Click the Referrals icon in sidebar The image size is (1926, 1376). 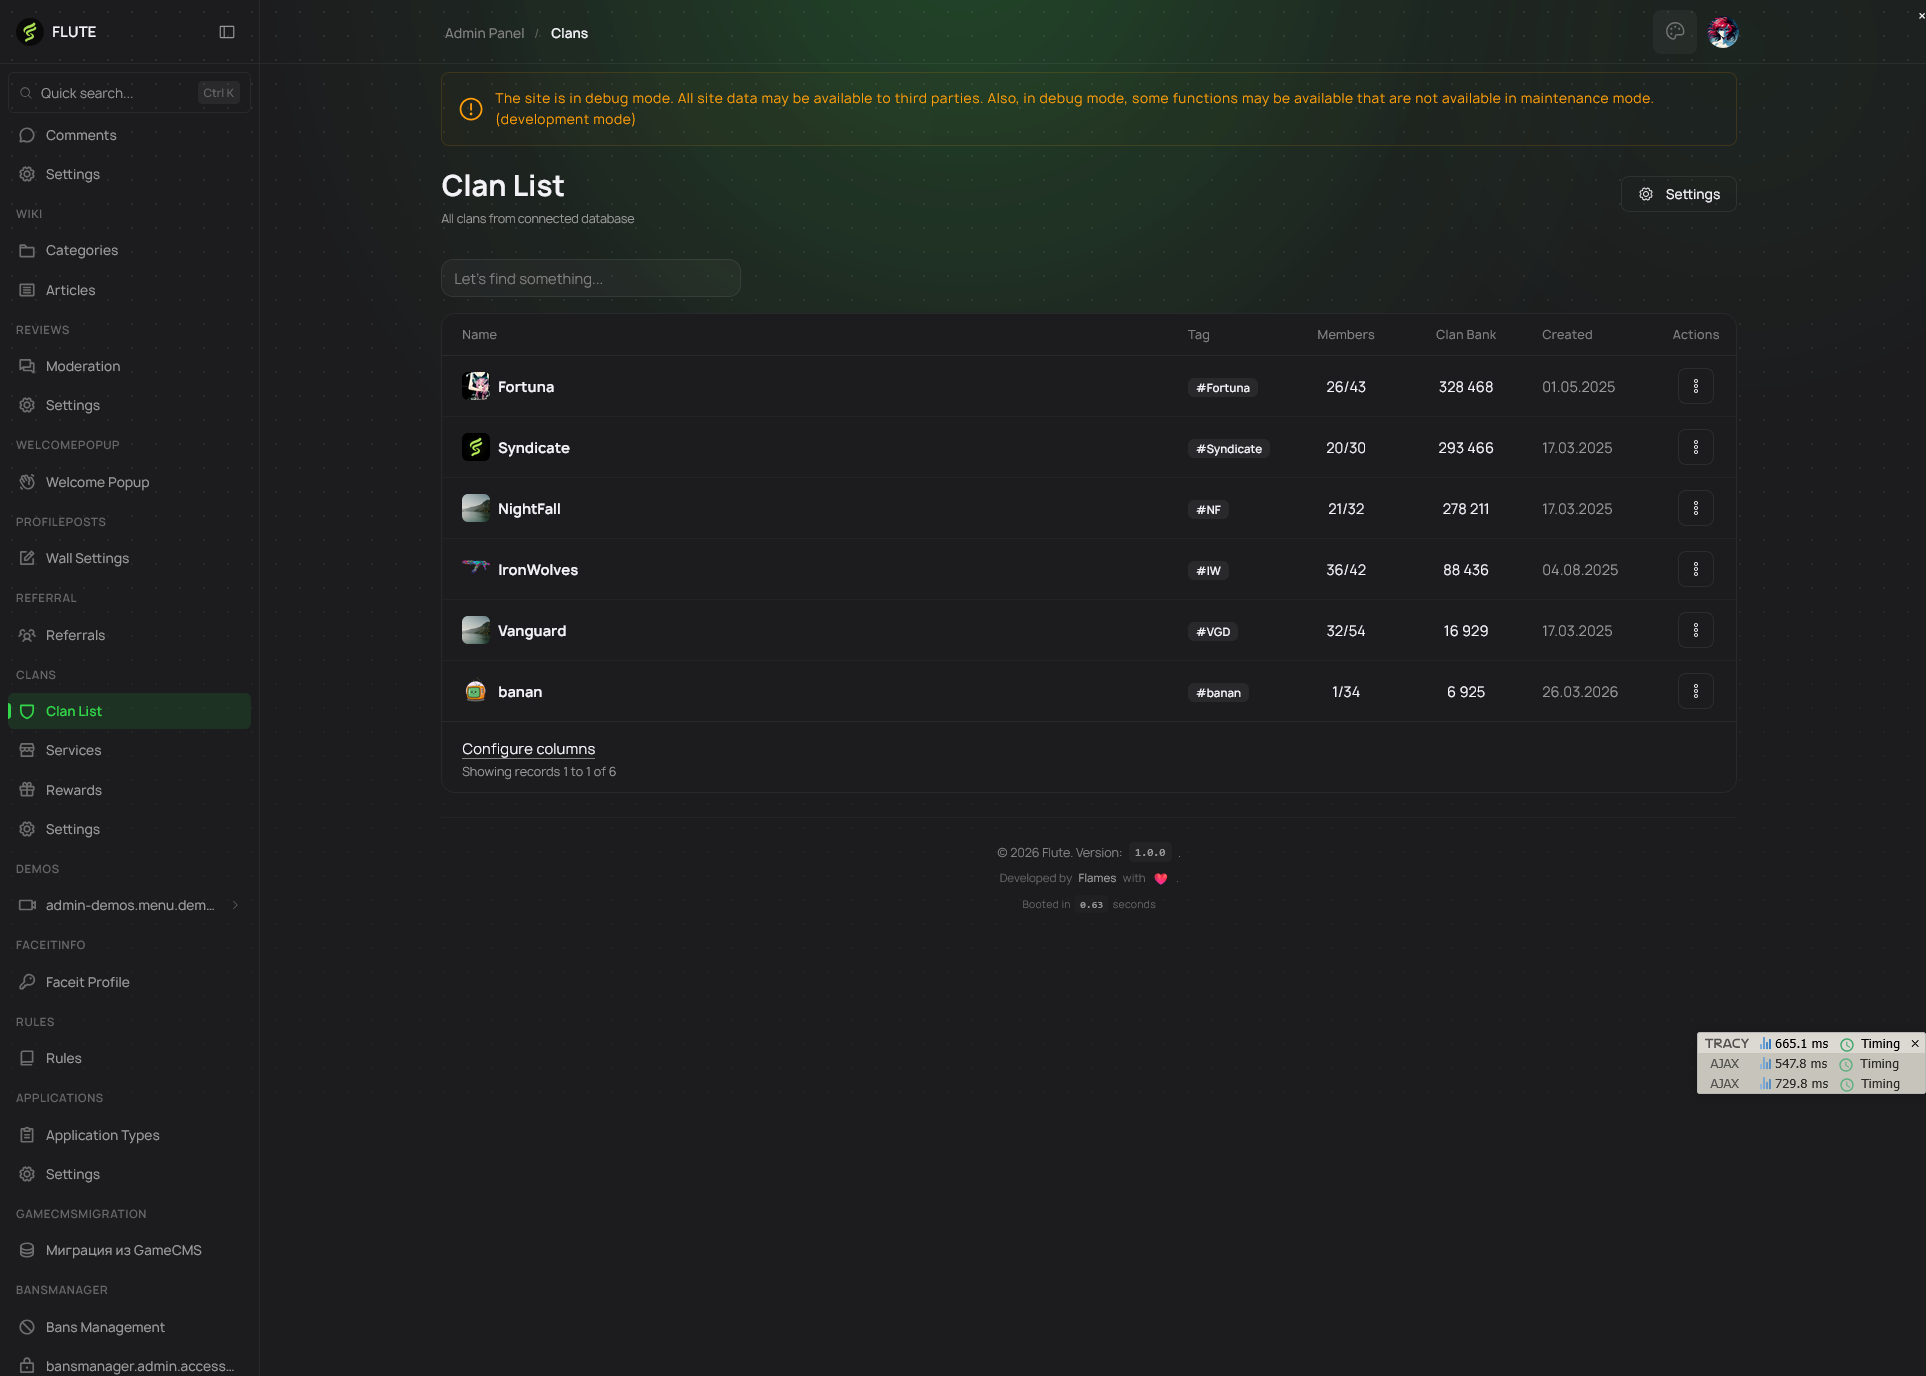tap(27, 635)
